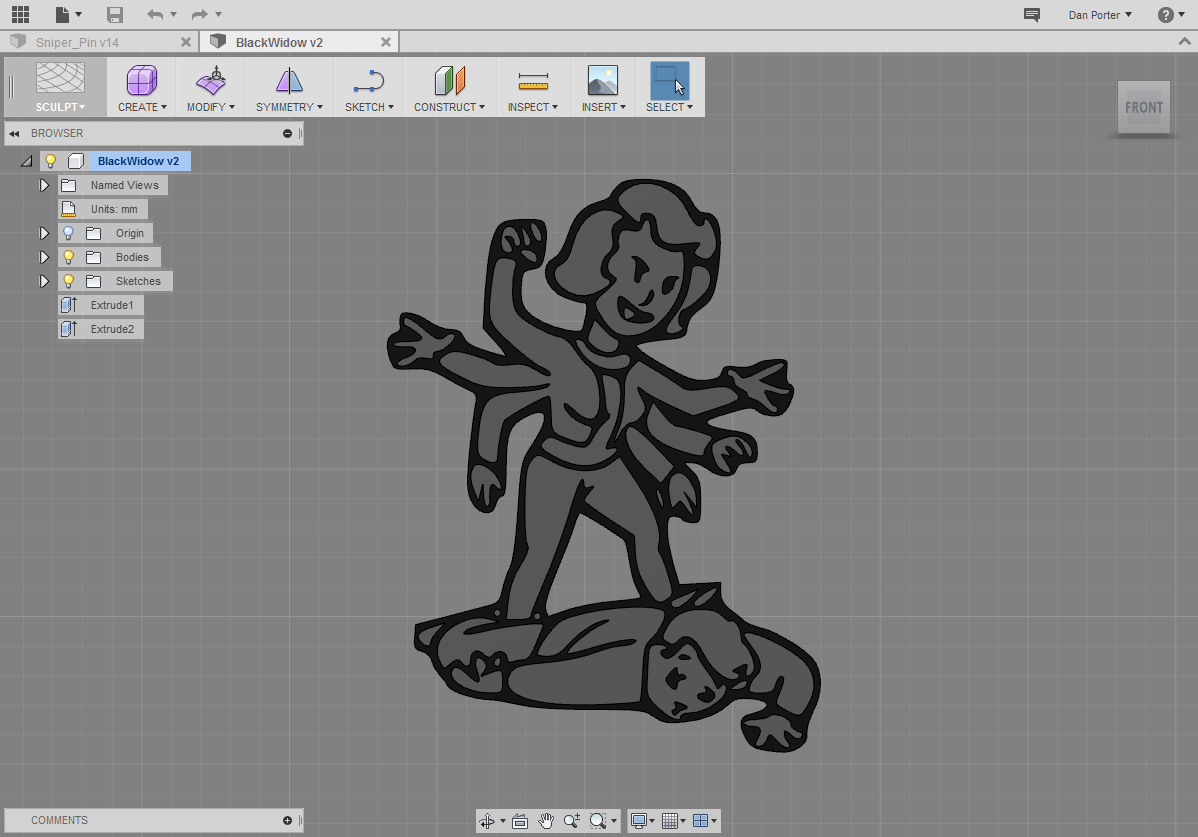Expand the Named Views folder
Image resolution: width=1198 pixels, height=837 pixels.
click(x=44, y=185)
